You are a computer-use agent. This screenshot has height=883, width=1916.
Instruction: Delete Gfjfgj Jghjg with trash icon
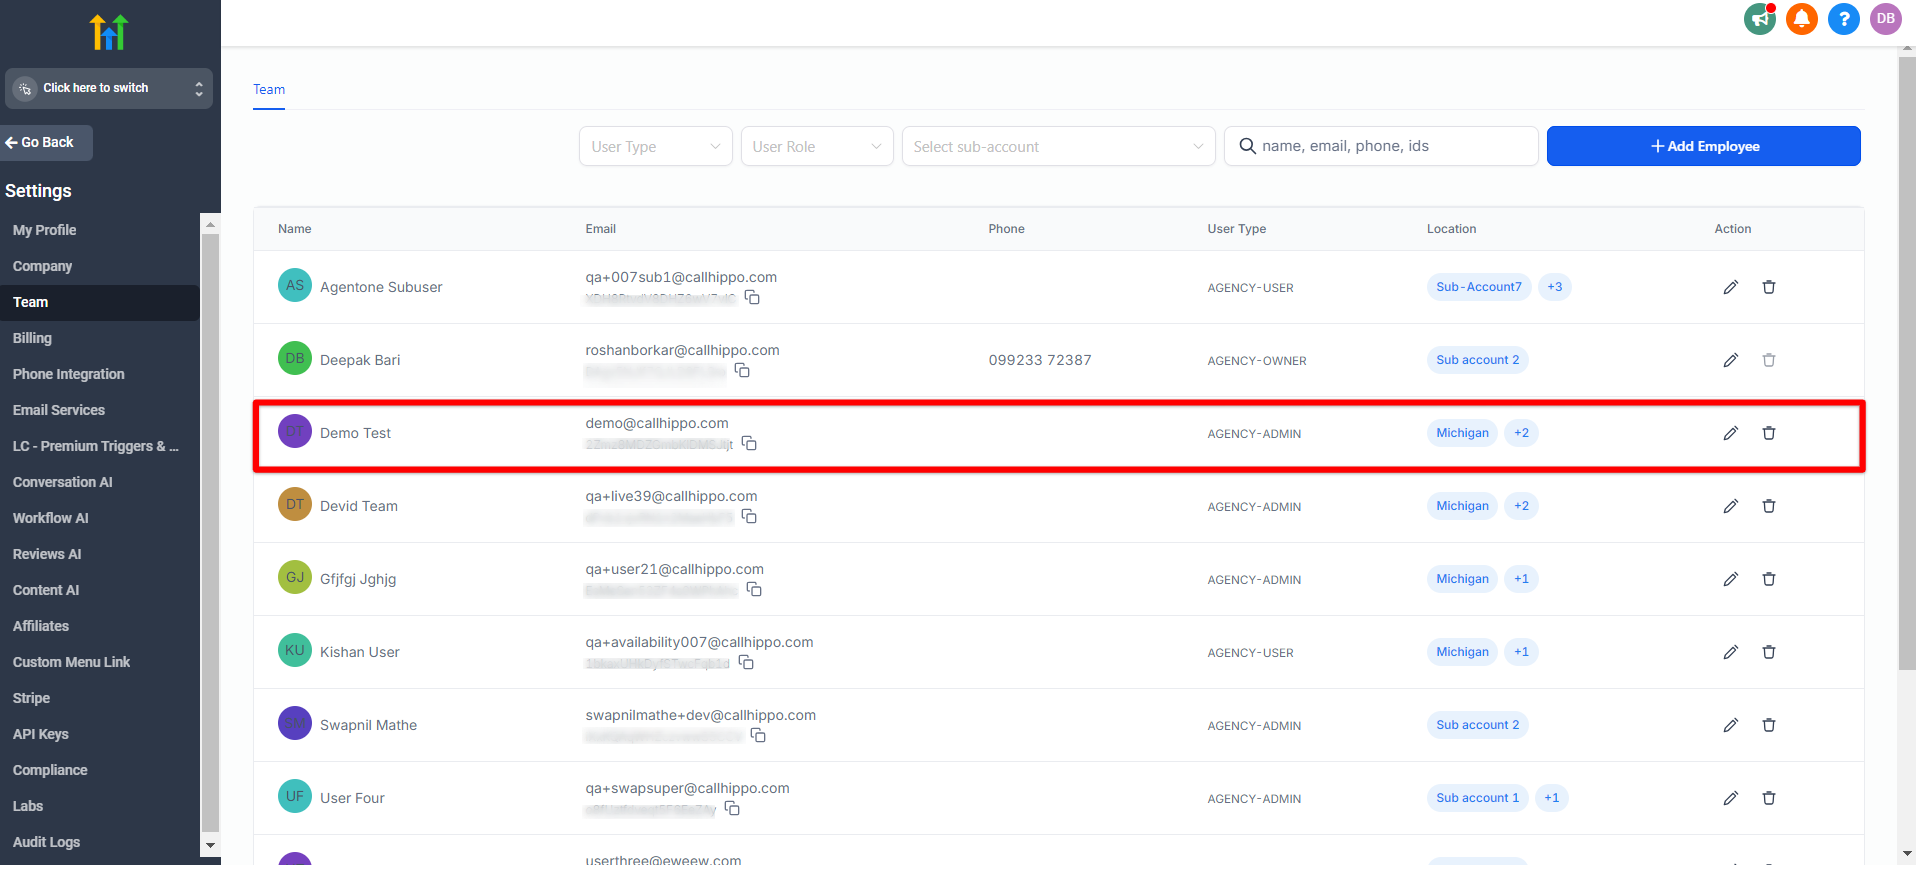coord(1769,579)
